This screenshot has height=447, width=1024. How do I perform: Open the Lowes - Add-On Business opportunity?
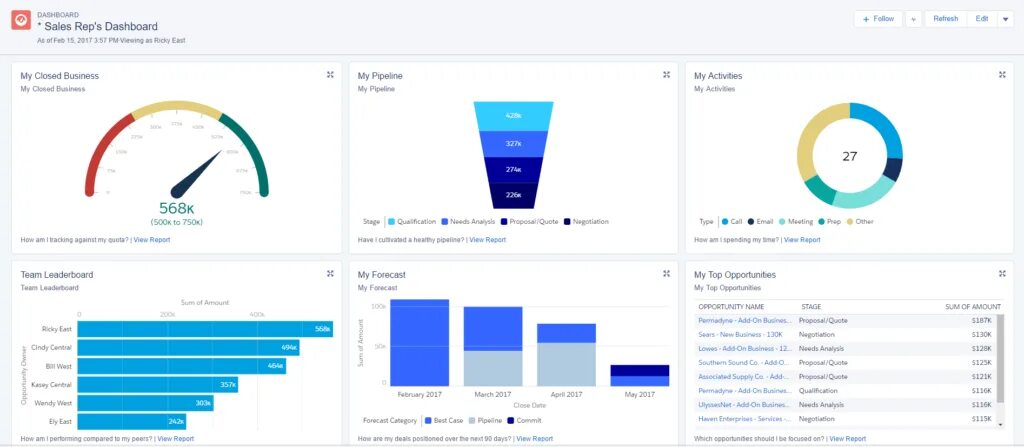[744, 348]
